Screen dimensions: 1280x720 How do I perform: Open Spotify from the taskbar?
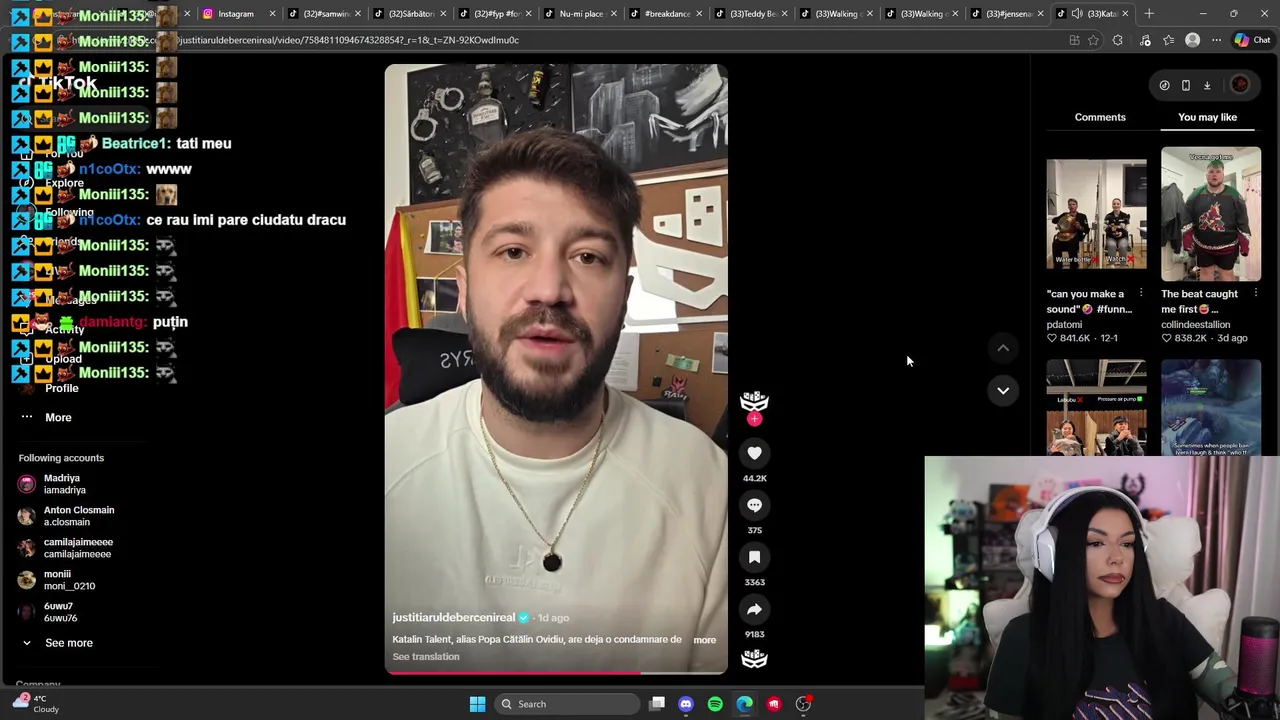(x=715, y=704)
